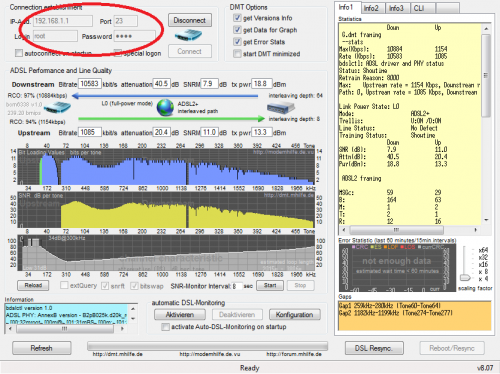Toggle the 'get Versions Info' checkbox
This screenshot has width=500, height=374.
tap(237, 18)
